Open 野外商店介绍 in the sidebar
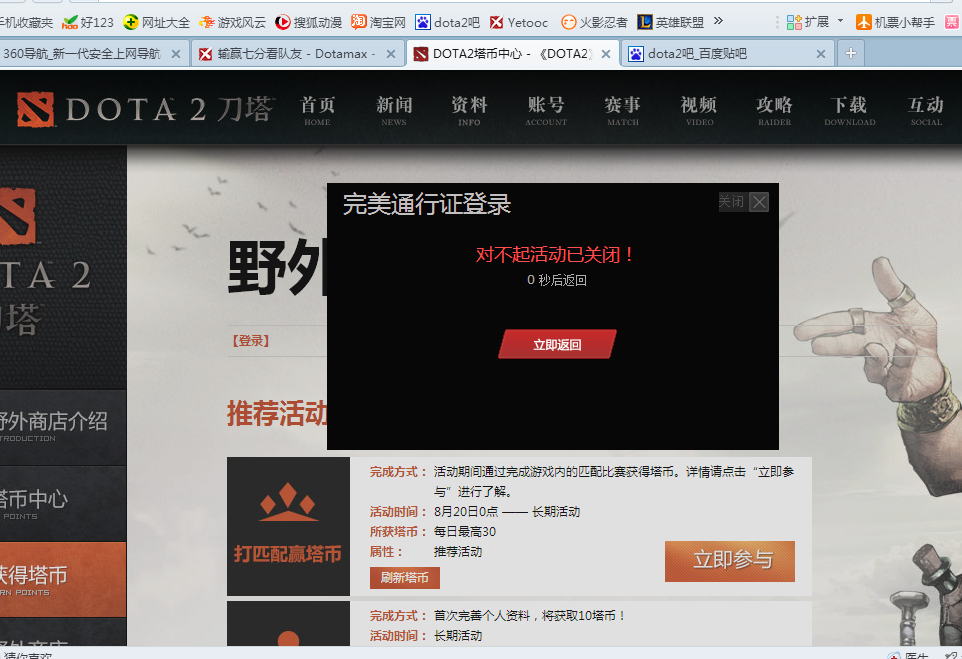 [x=63, y=427]
